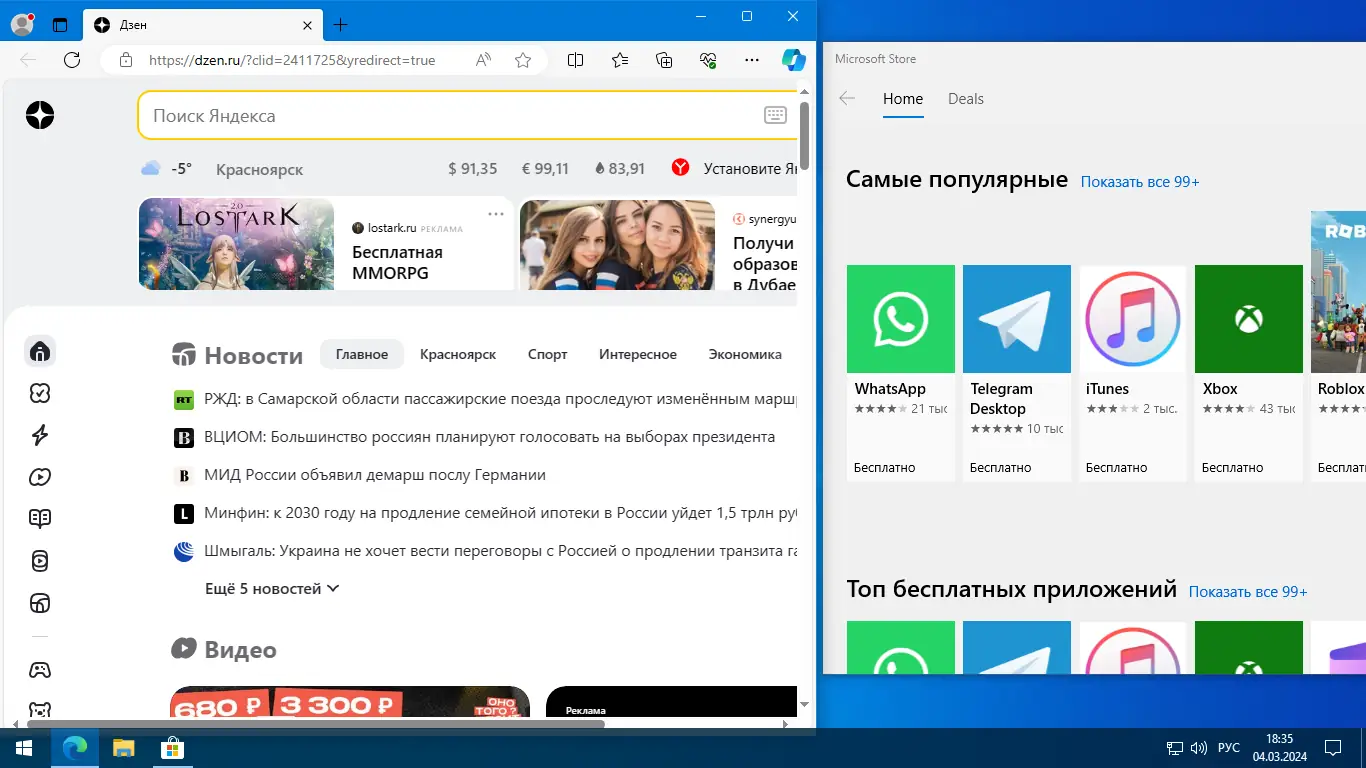Open the WhatsApp listing in Microsoft Store
The height and width of the screenshot is (768, 1366).
900,319
